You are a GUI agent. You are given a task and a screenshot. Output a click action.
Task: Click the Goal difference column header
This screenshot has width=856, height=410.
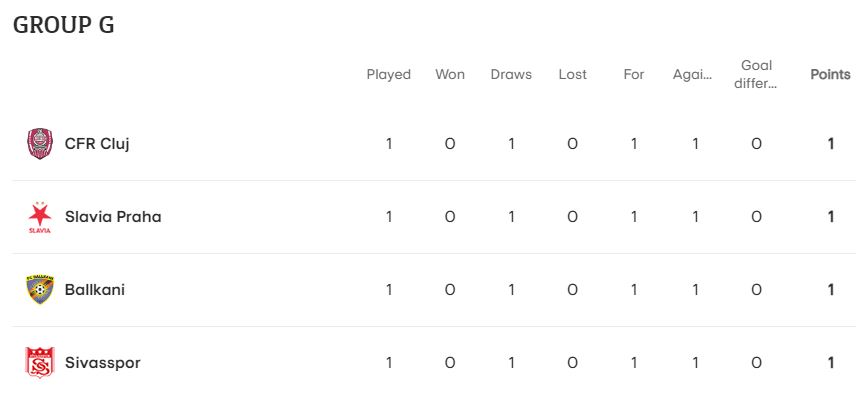point(756,74)
